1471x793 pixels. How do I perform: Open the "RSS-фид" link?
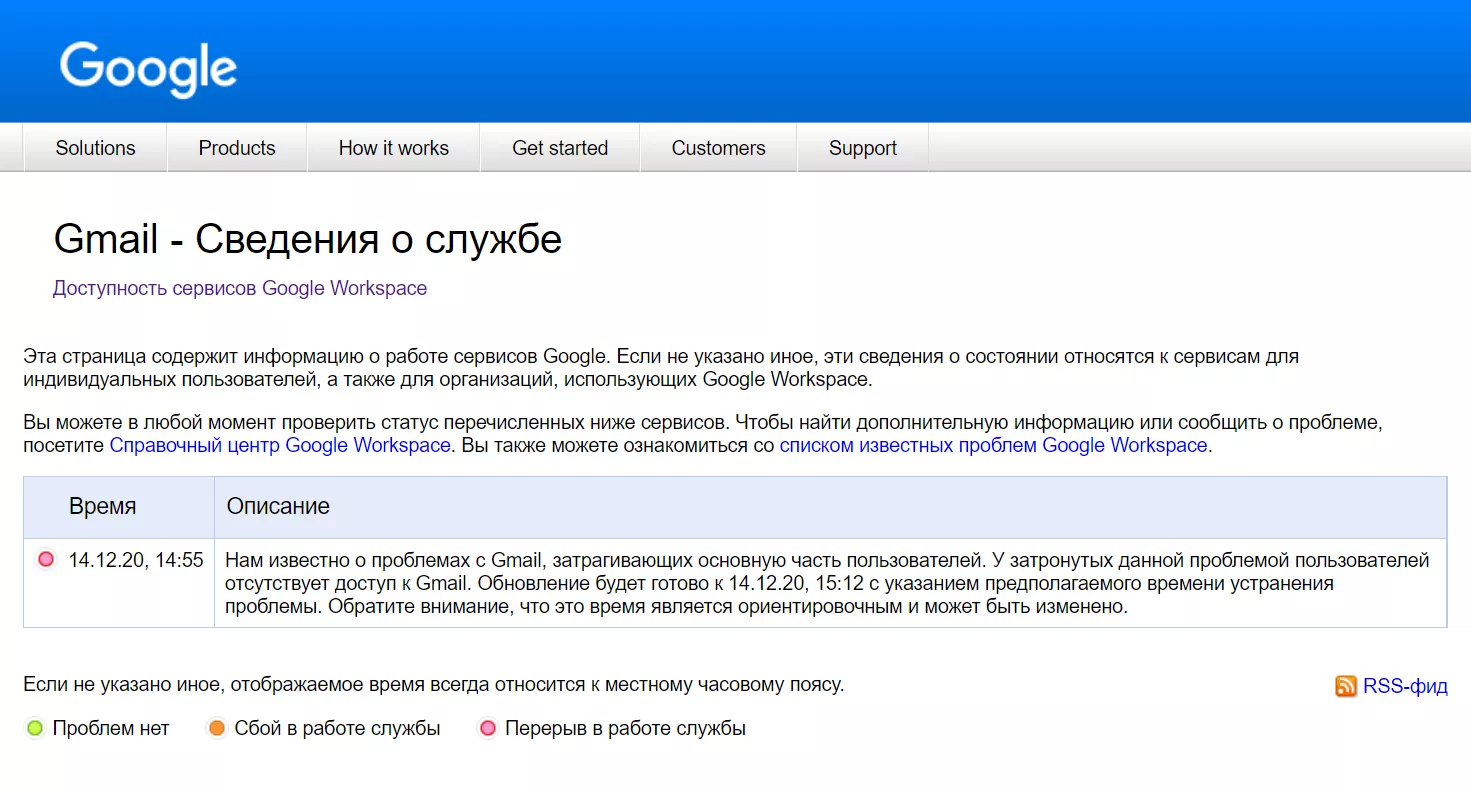tap(1405, 686)
